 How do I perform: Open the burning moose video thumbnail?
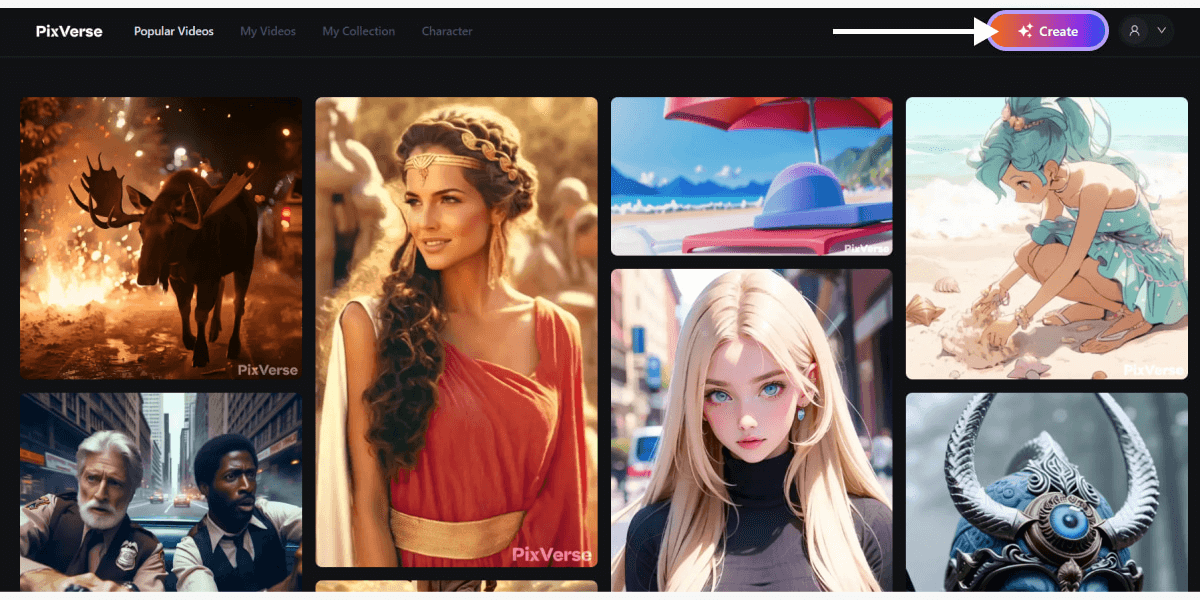coord(161,238)
